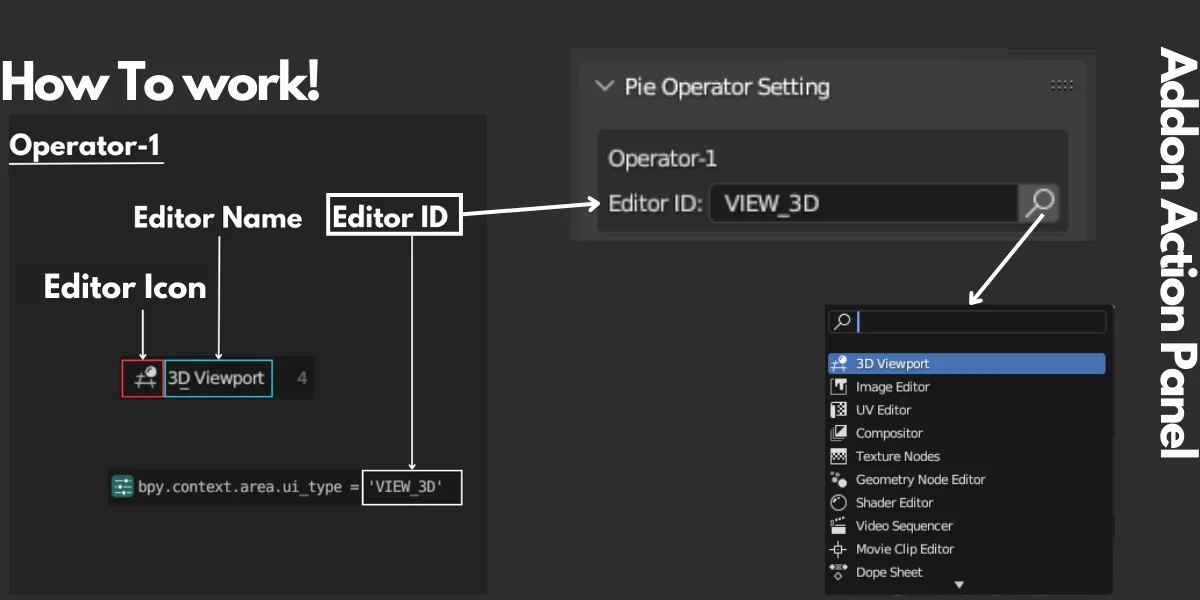Click the editor icon outlined in red
This screenshot has height=600, width=1200.
click(x=145, y=378)
